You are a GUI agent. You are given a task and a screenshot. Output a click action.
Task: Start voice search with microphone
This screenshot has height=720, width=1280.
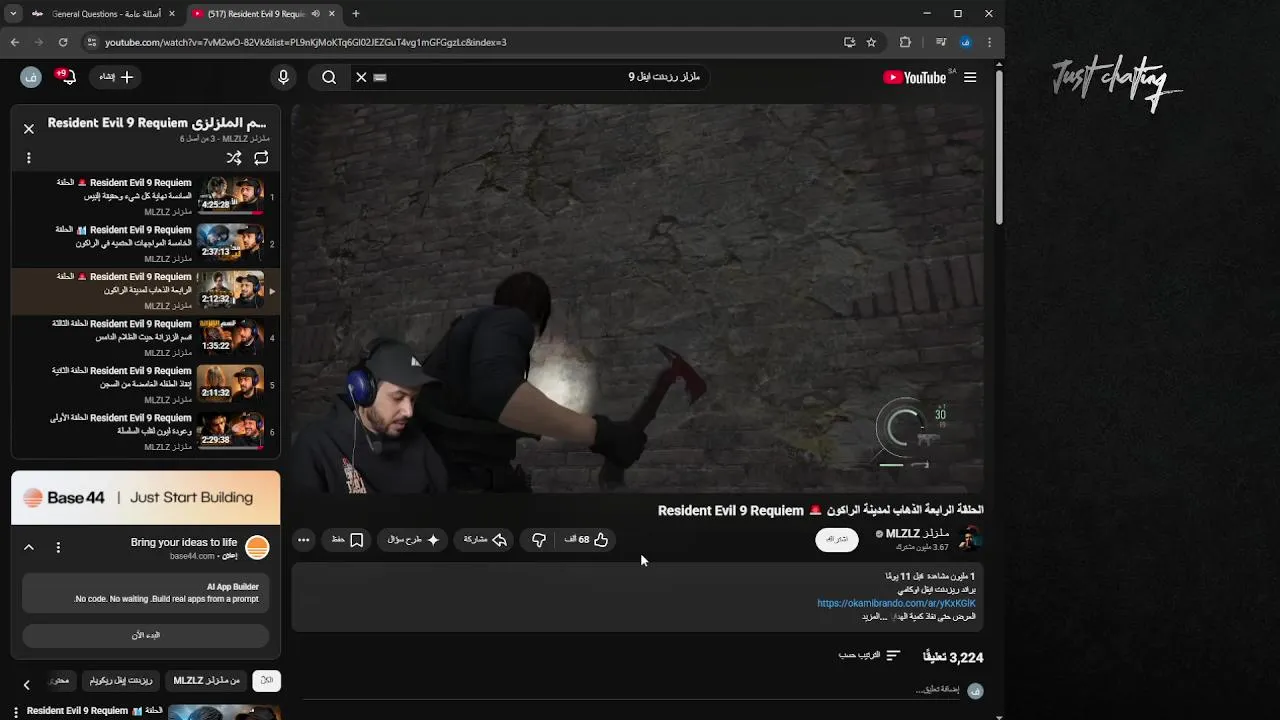click(283, 77)
